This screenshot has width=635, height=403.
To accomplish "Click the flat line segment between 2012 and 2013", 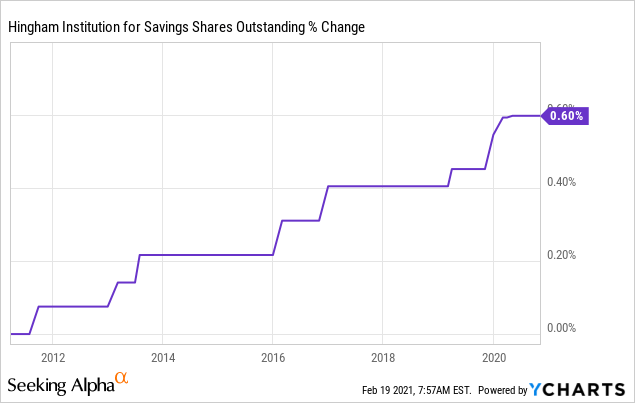I will (x=75, y=306).
